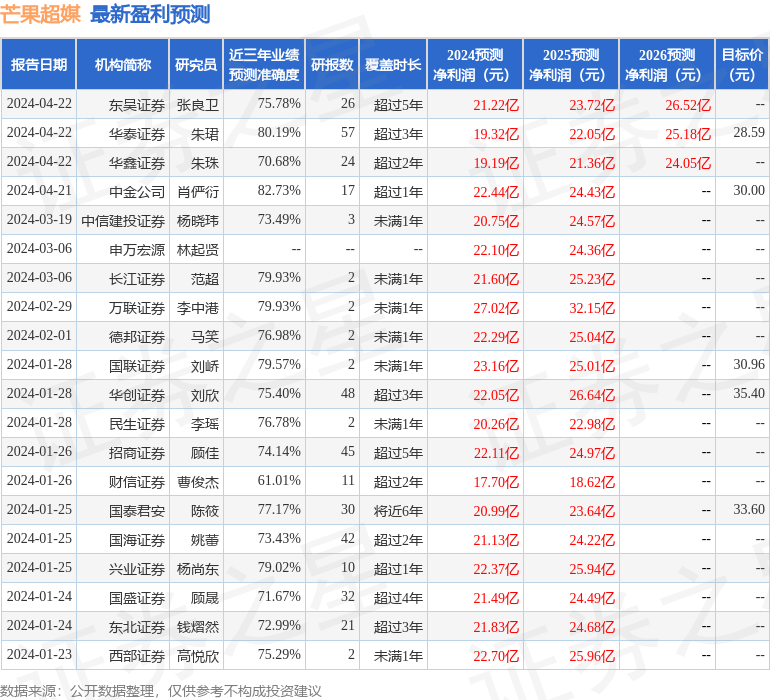Click report date 2024-04-21
The image size is (770, 700).
pos(39,191)
